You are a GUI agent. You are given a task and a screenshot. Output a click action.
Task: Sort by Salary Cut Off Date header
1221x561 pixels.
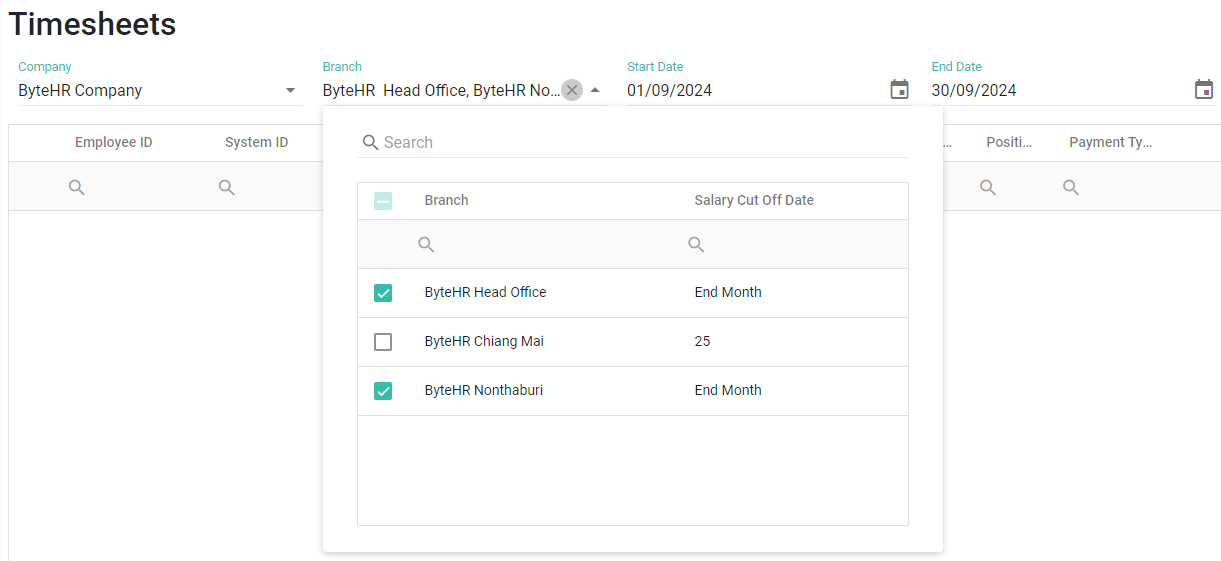coord(754,200)
